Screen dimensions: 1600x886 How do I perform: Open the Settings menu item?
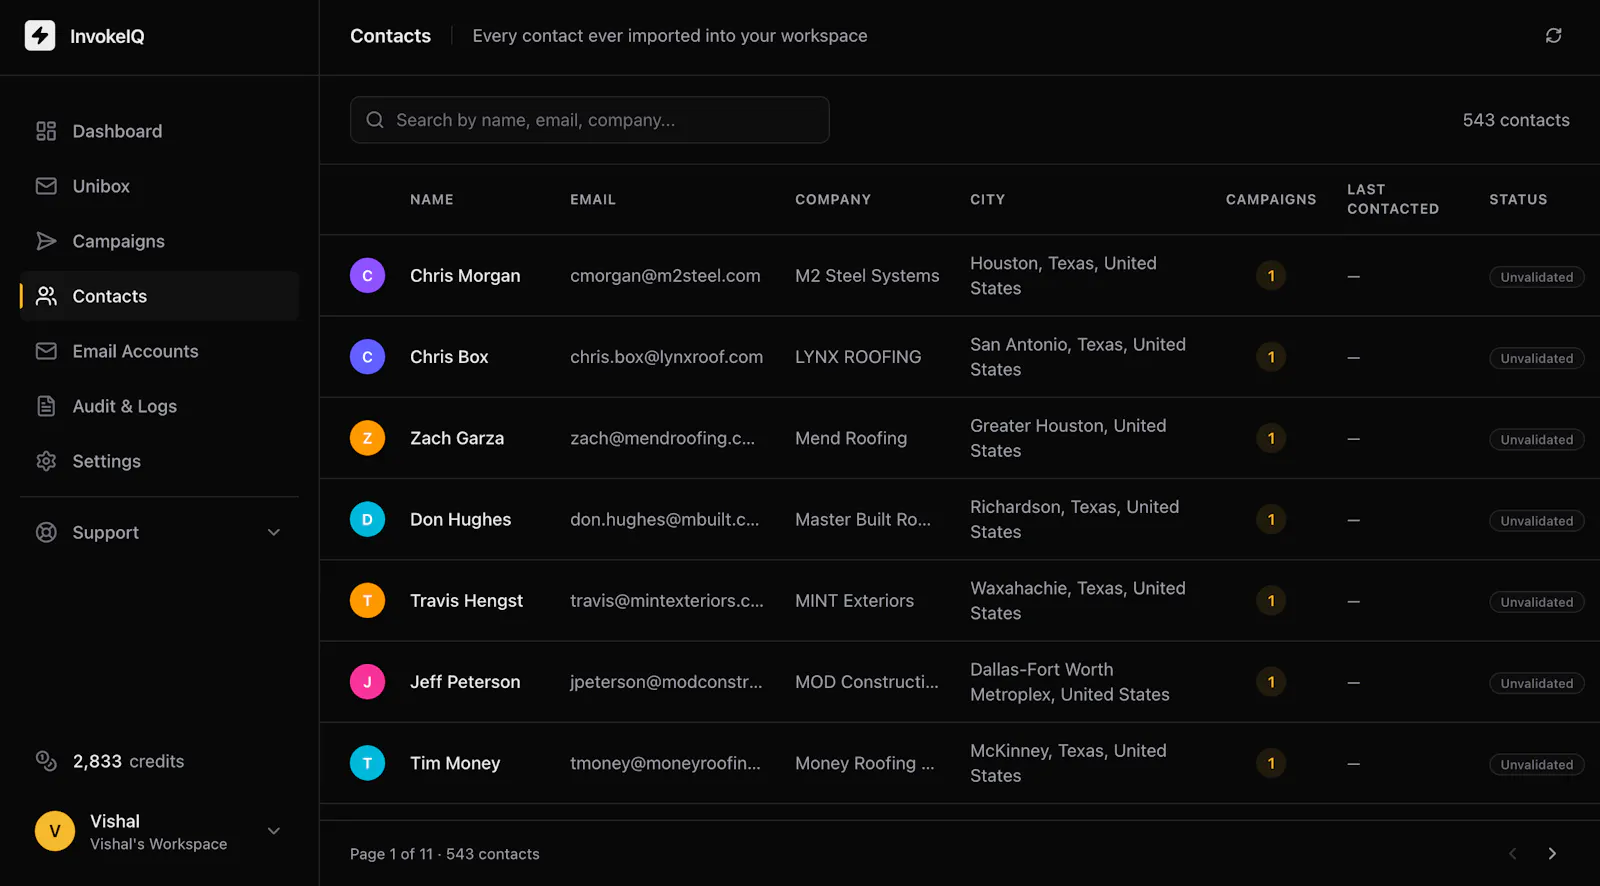point(159,461)
